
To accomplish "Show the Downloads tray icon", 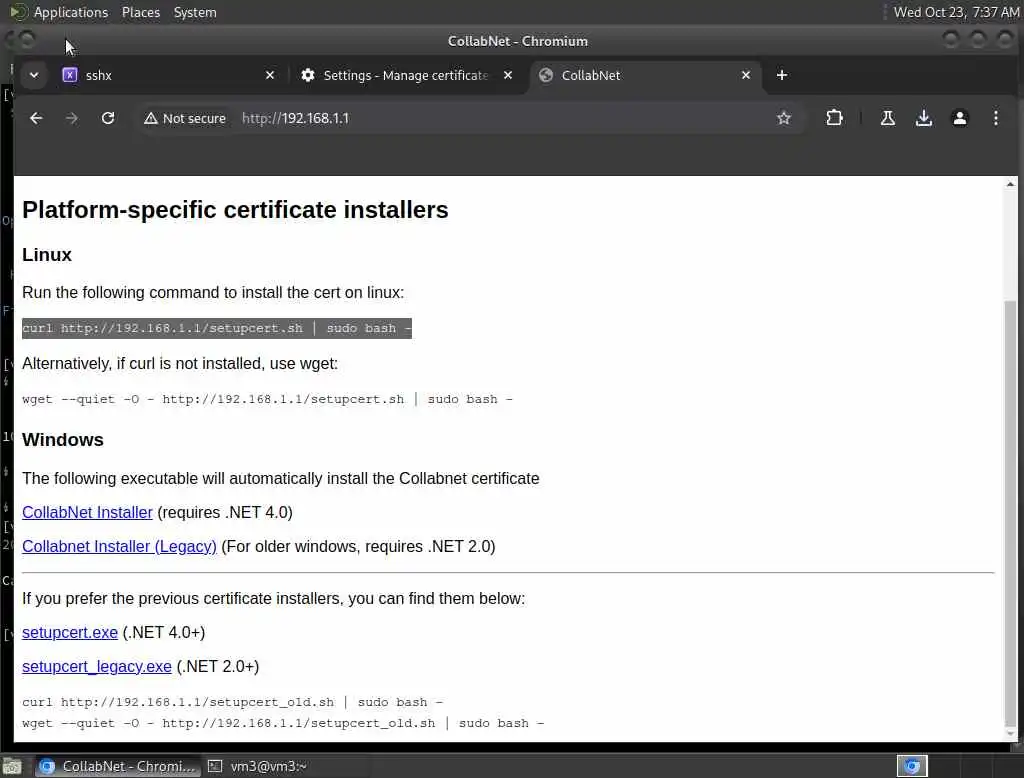I will click(x=923, y=118).
